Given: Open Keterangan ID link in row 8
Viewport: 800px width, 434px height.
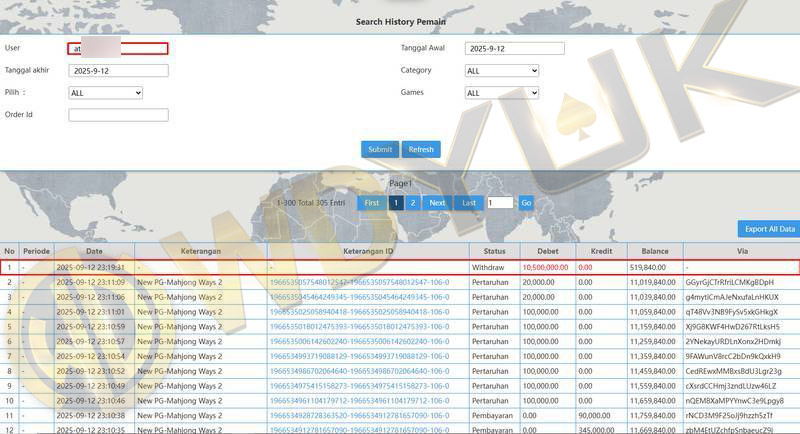Looking at the screenshot, I should [x=359, y=371].
